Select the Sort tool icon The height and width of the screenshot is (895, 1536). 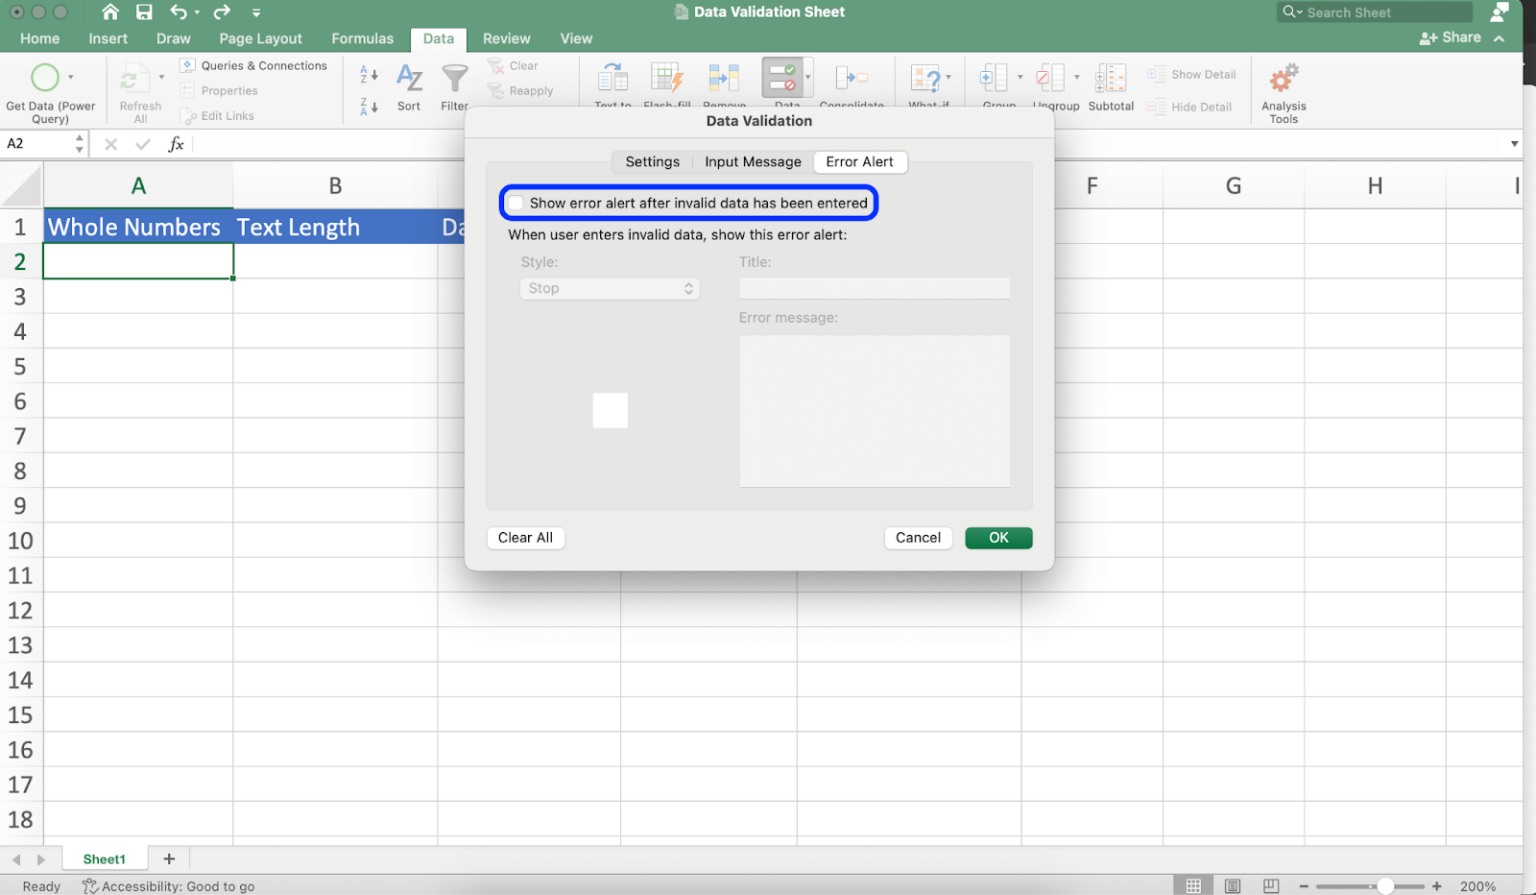click(x=409, y=78)
